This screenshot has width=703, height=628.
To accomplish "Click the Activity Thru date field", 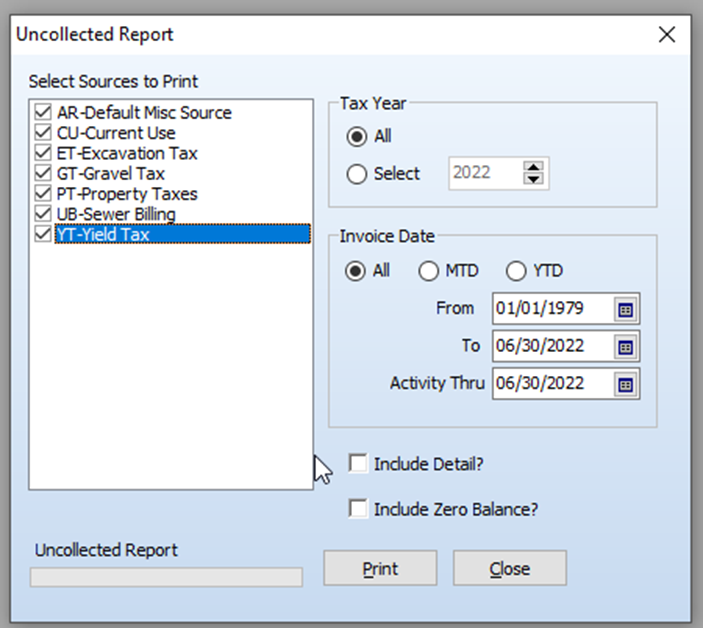I will pos(553,384).
